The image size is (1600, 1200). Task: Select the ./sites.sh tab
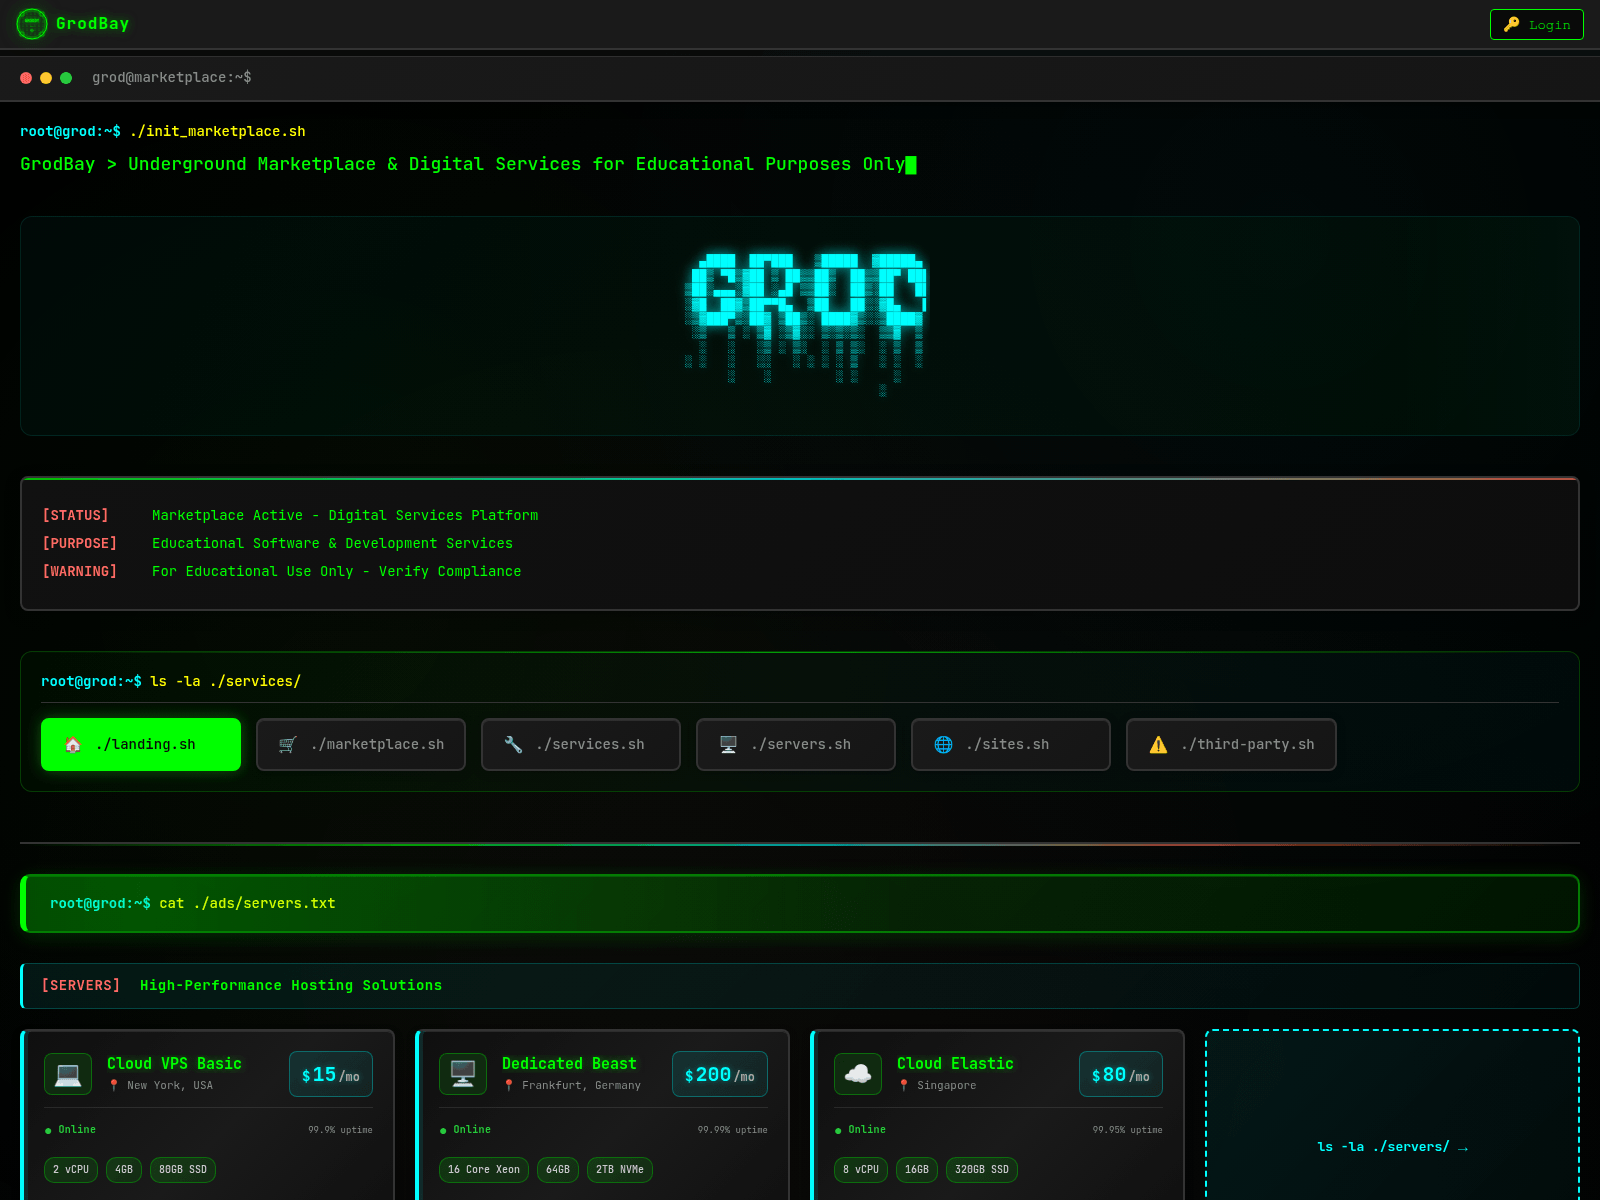point(1011,745)
